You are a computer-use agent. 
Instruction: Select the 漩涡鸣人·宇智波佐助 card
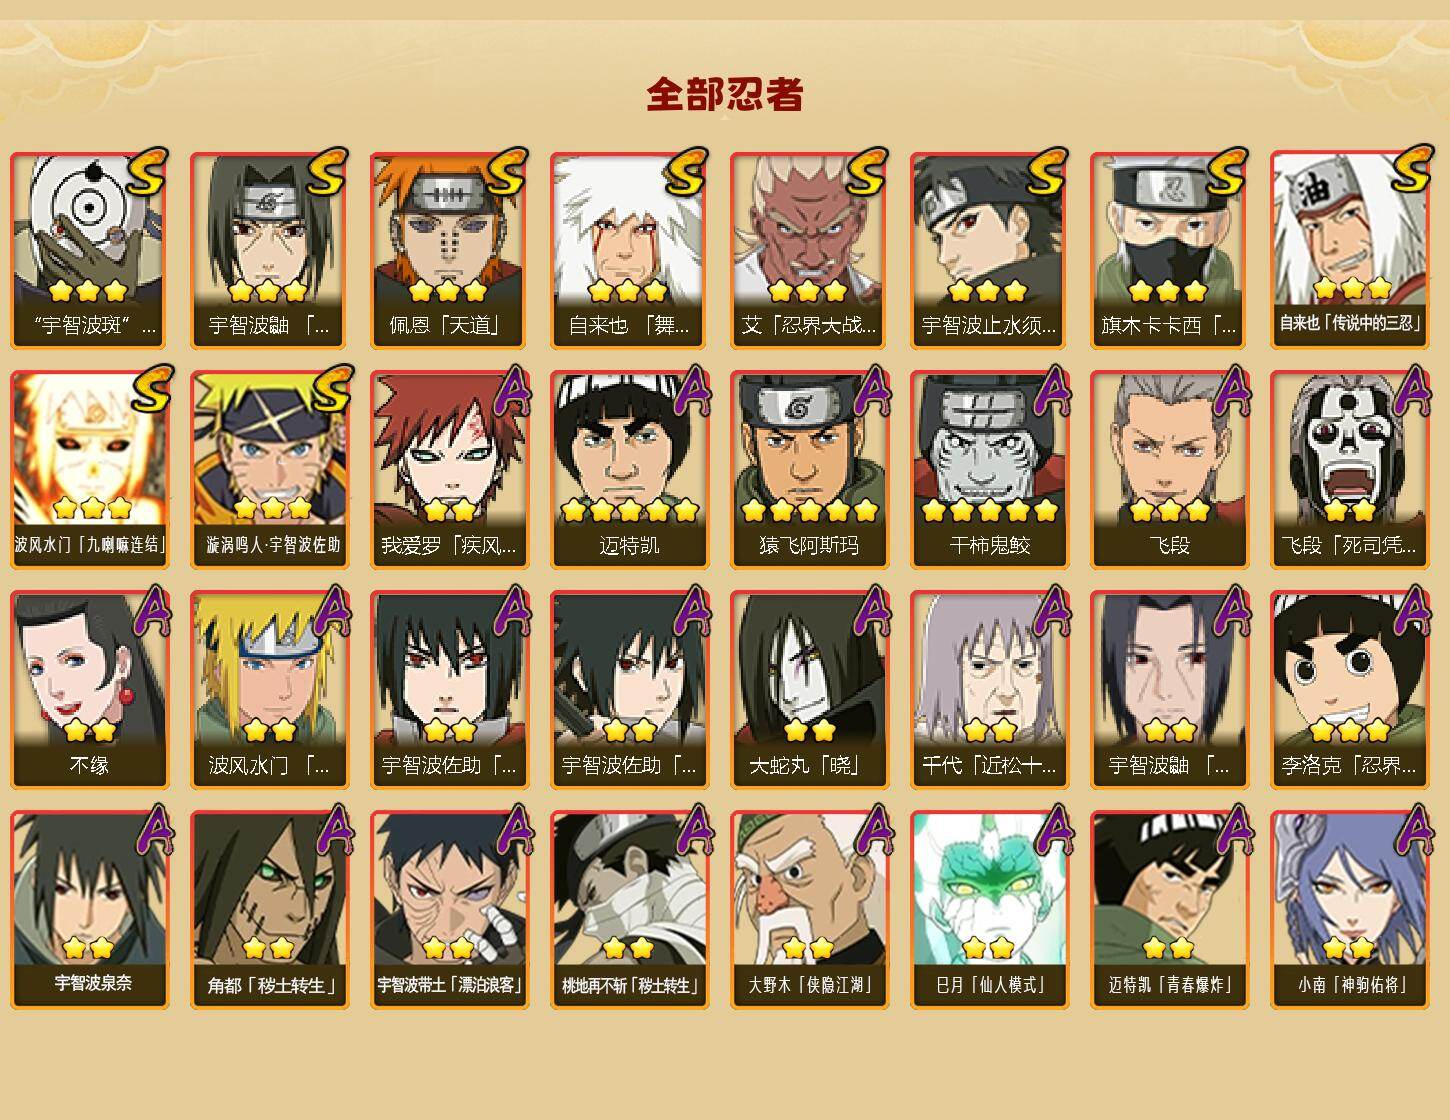tap(269, 470)
